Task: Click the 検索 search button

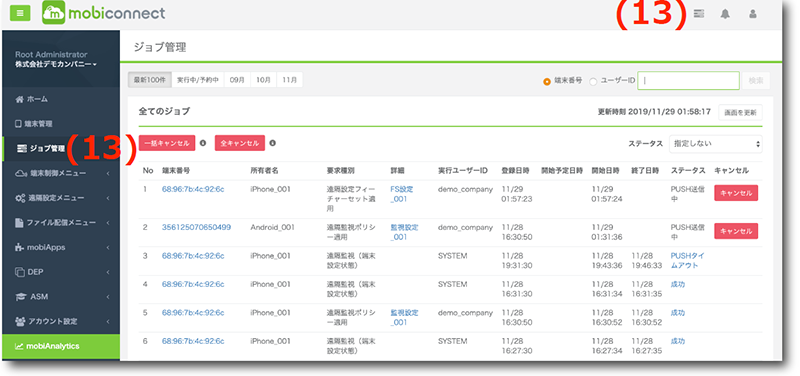Action: click(756, 81)
